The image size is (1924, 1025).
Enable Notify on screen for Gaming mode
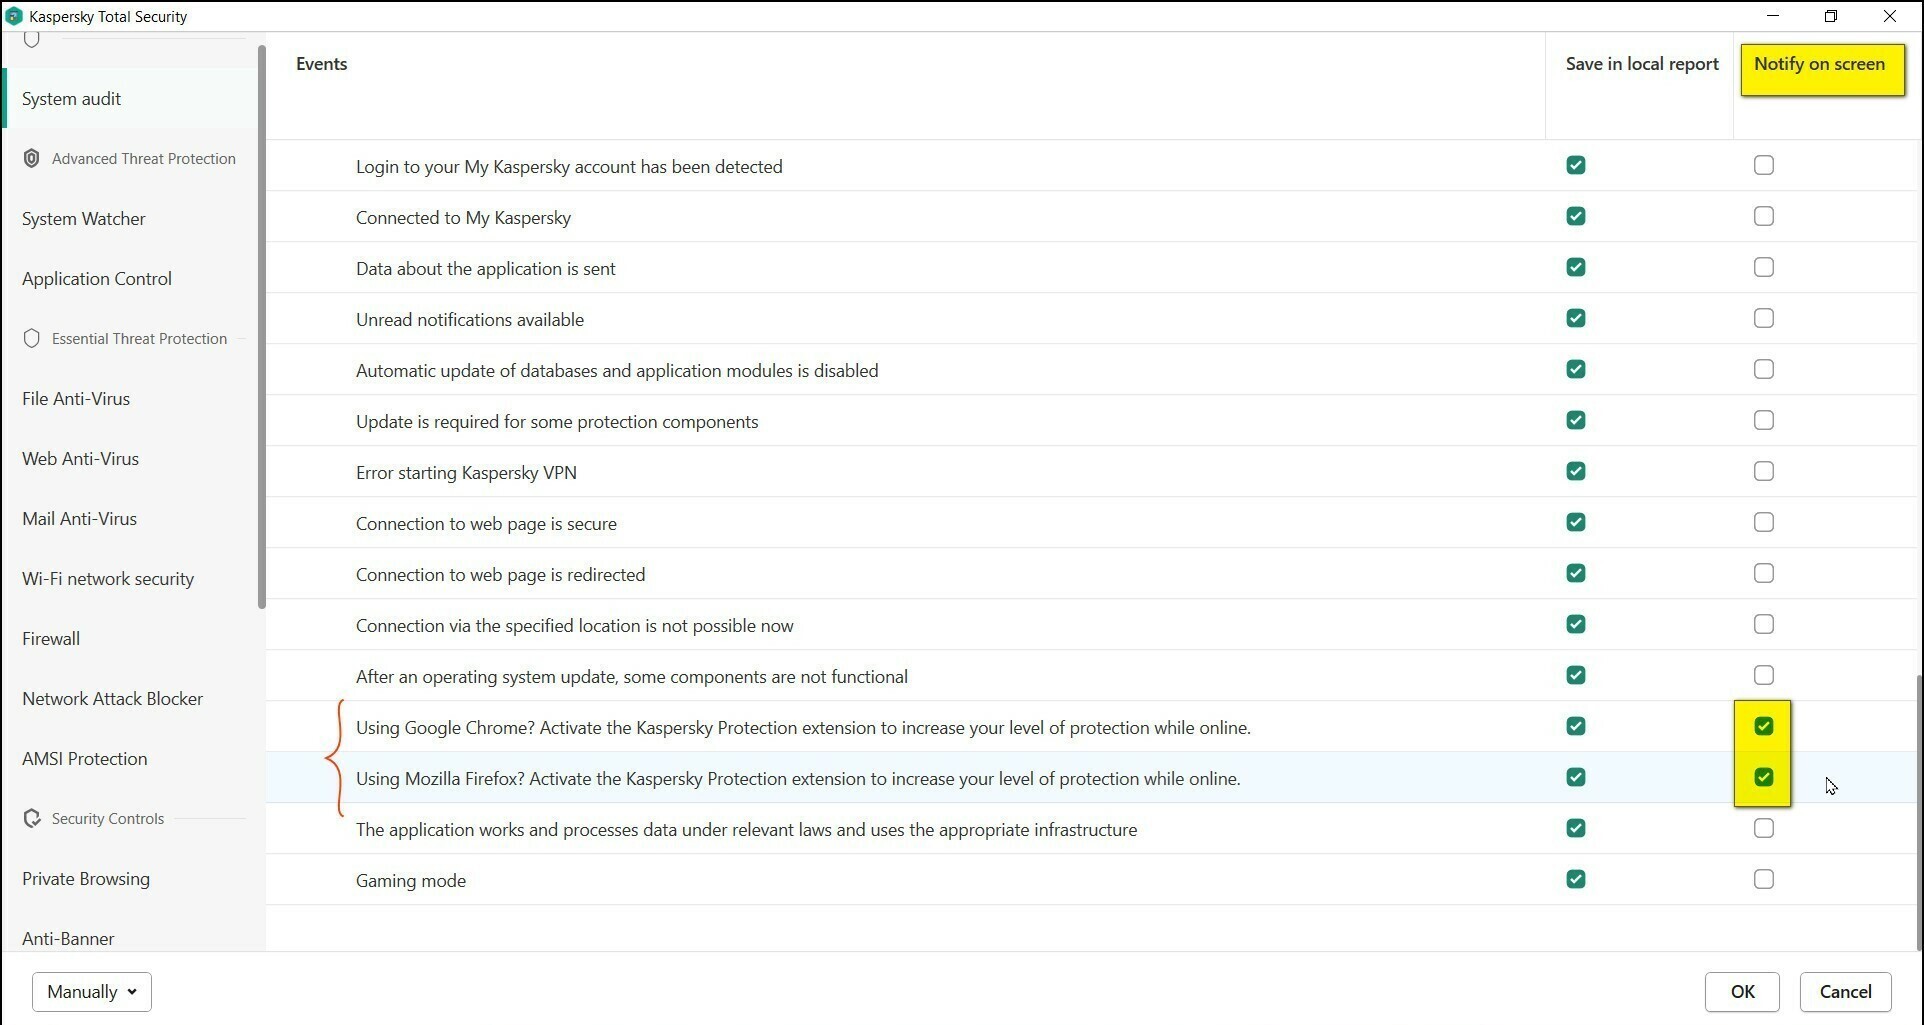pyautogui.click(x=1764, y=879)
